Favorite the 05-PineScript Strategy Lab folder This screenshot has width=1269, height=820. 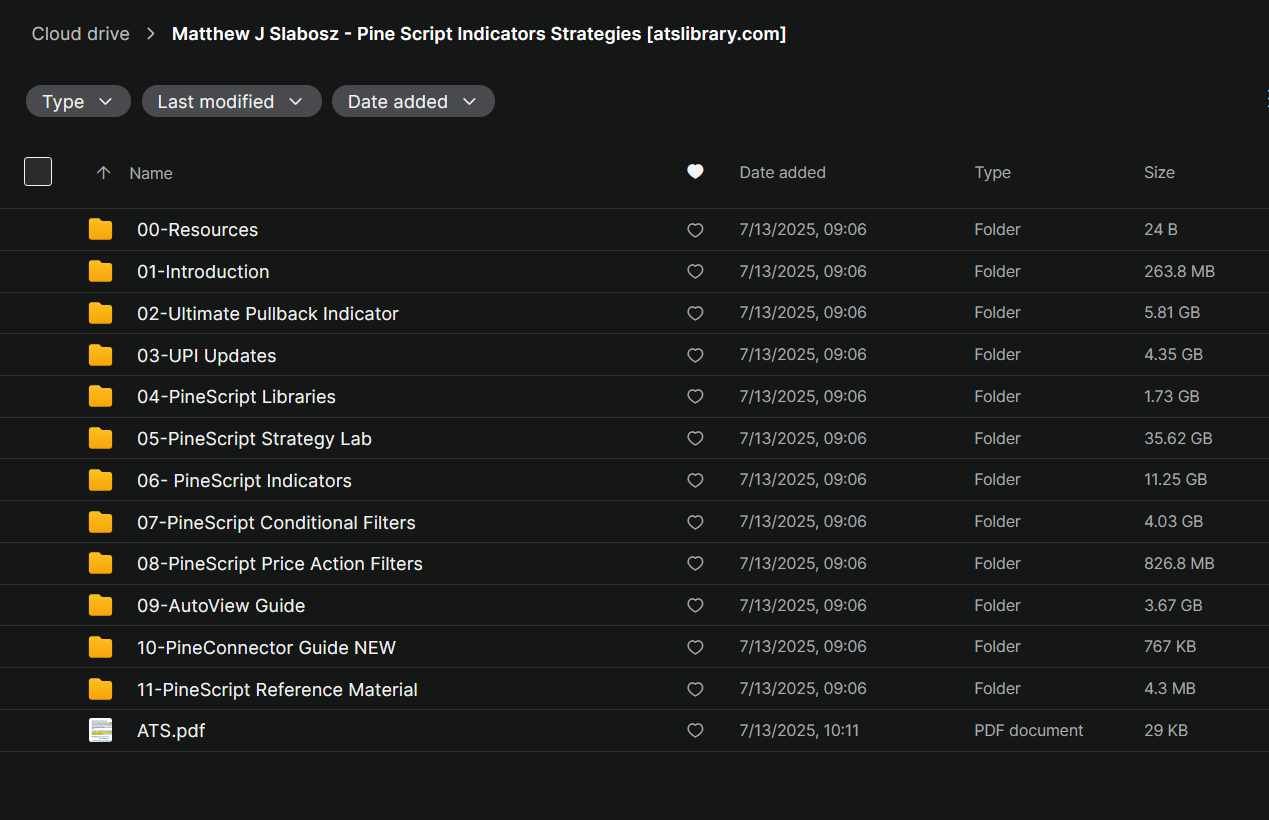pos(695,439)
